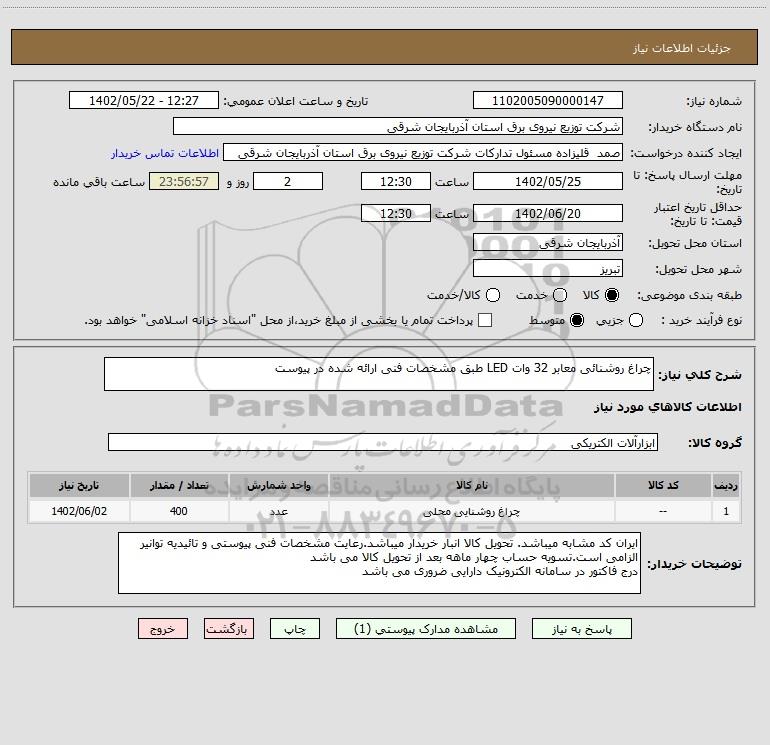Choose the متوسط purchase type radio
The height and width of the screenshot is (745, 770).
[577, 320]
